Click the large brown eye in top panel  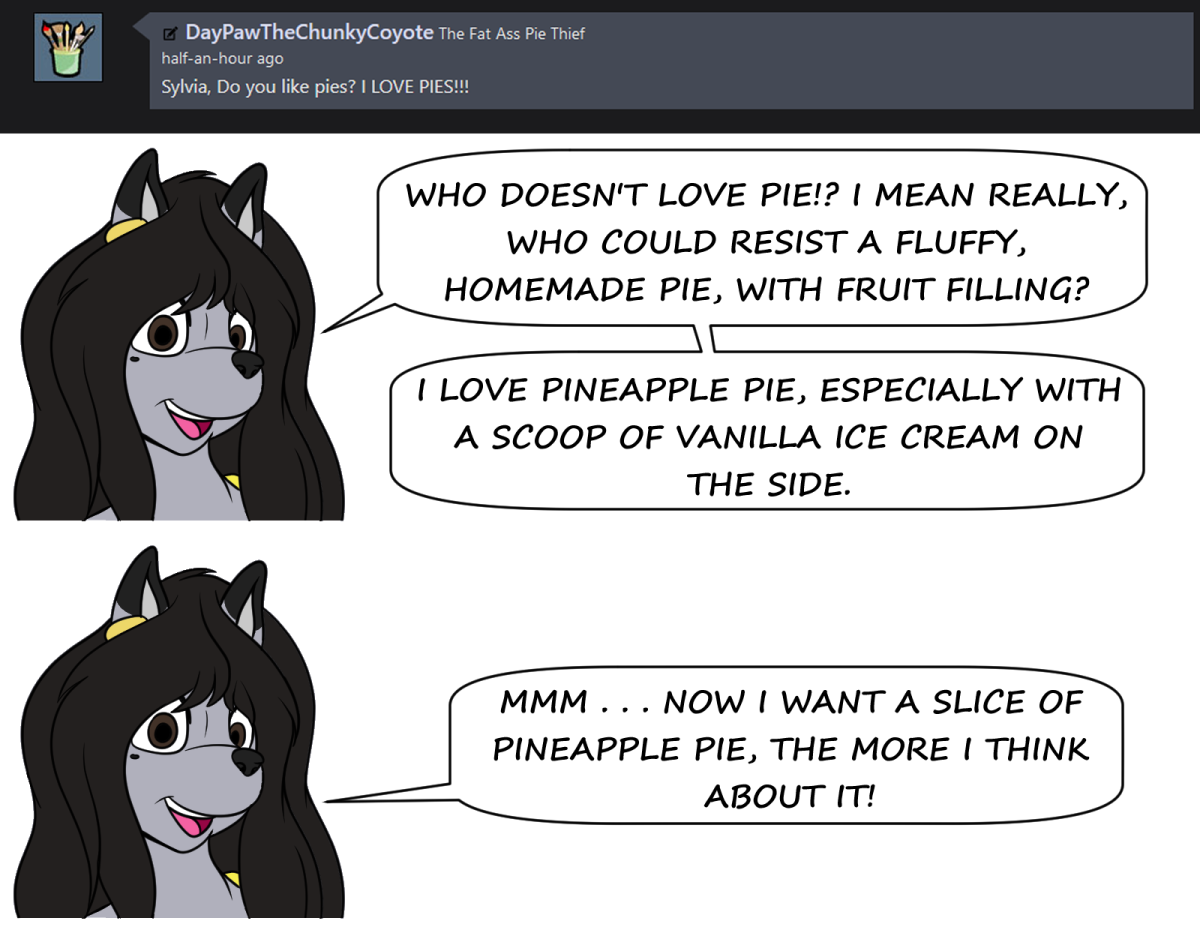pos(162,334)
